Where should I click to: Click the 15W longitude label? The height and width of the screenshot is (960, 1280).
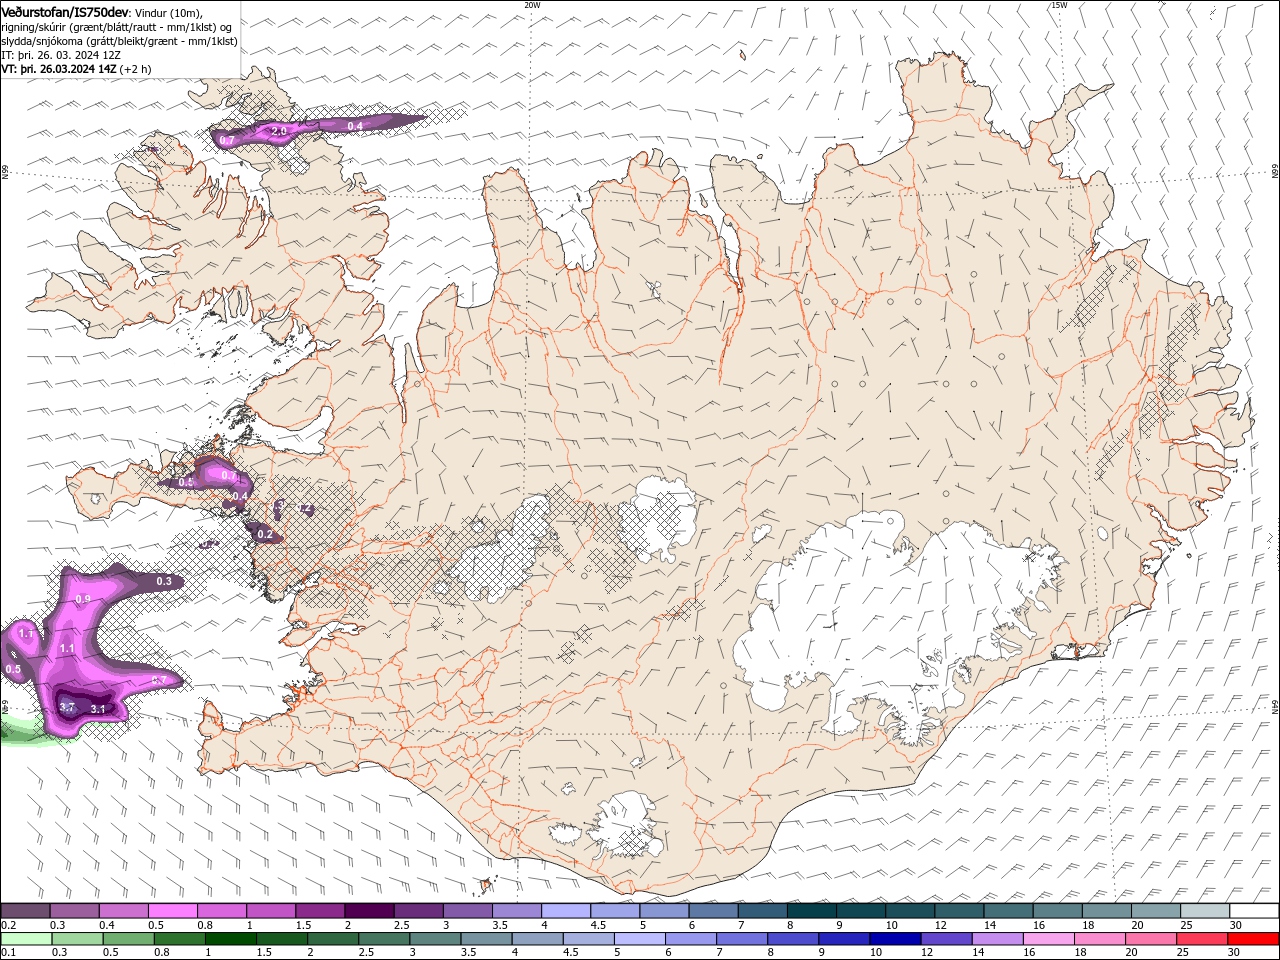[1059, 5]
